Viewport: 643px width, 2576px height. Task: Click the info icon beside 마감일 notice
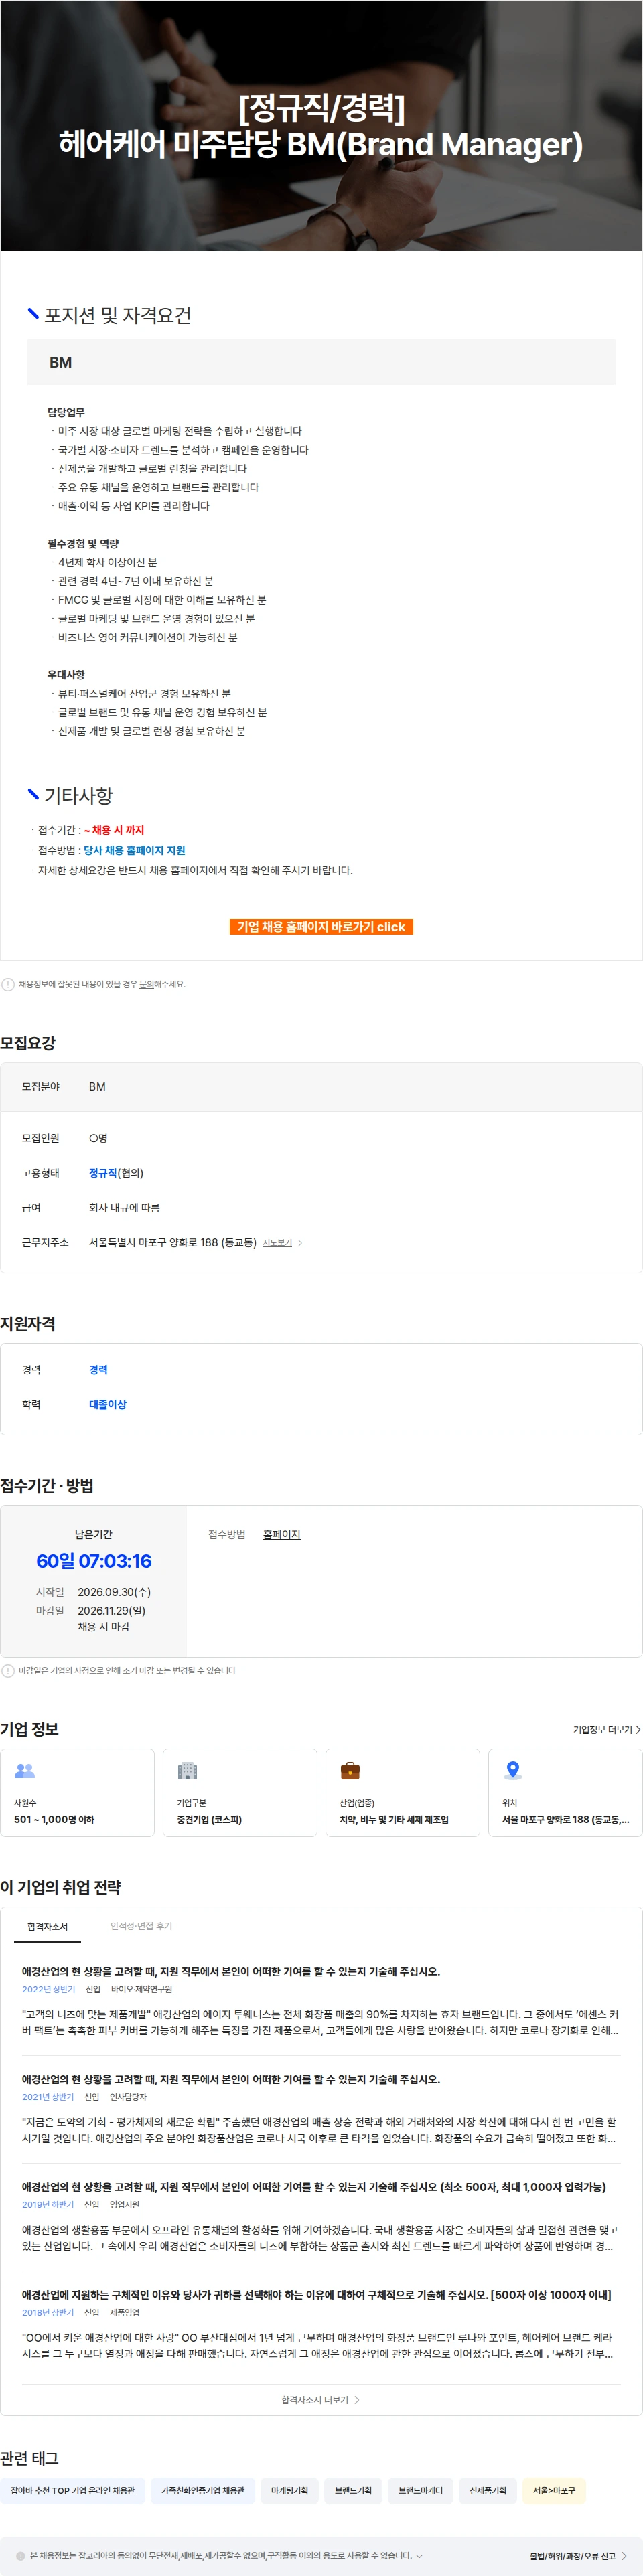point(8,1670)
